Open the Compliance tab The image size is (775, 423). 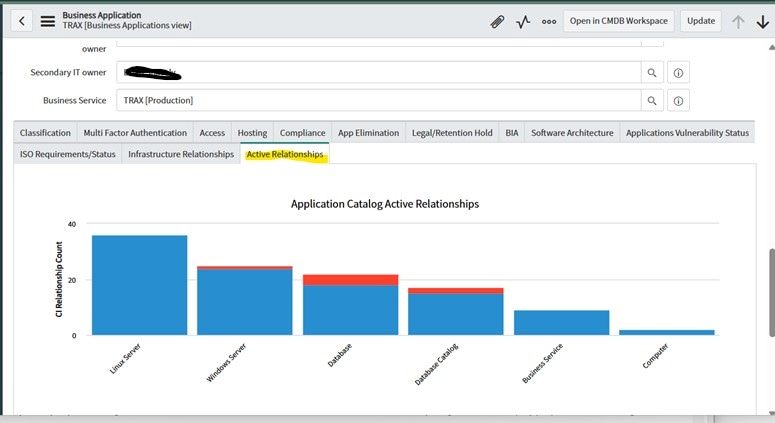(x=302, y=132)
